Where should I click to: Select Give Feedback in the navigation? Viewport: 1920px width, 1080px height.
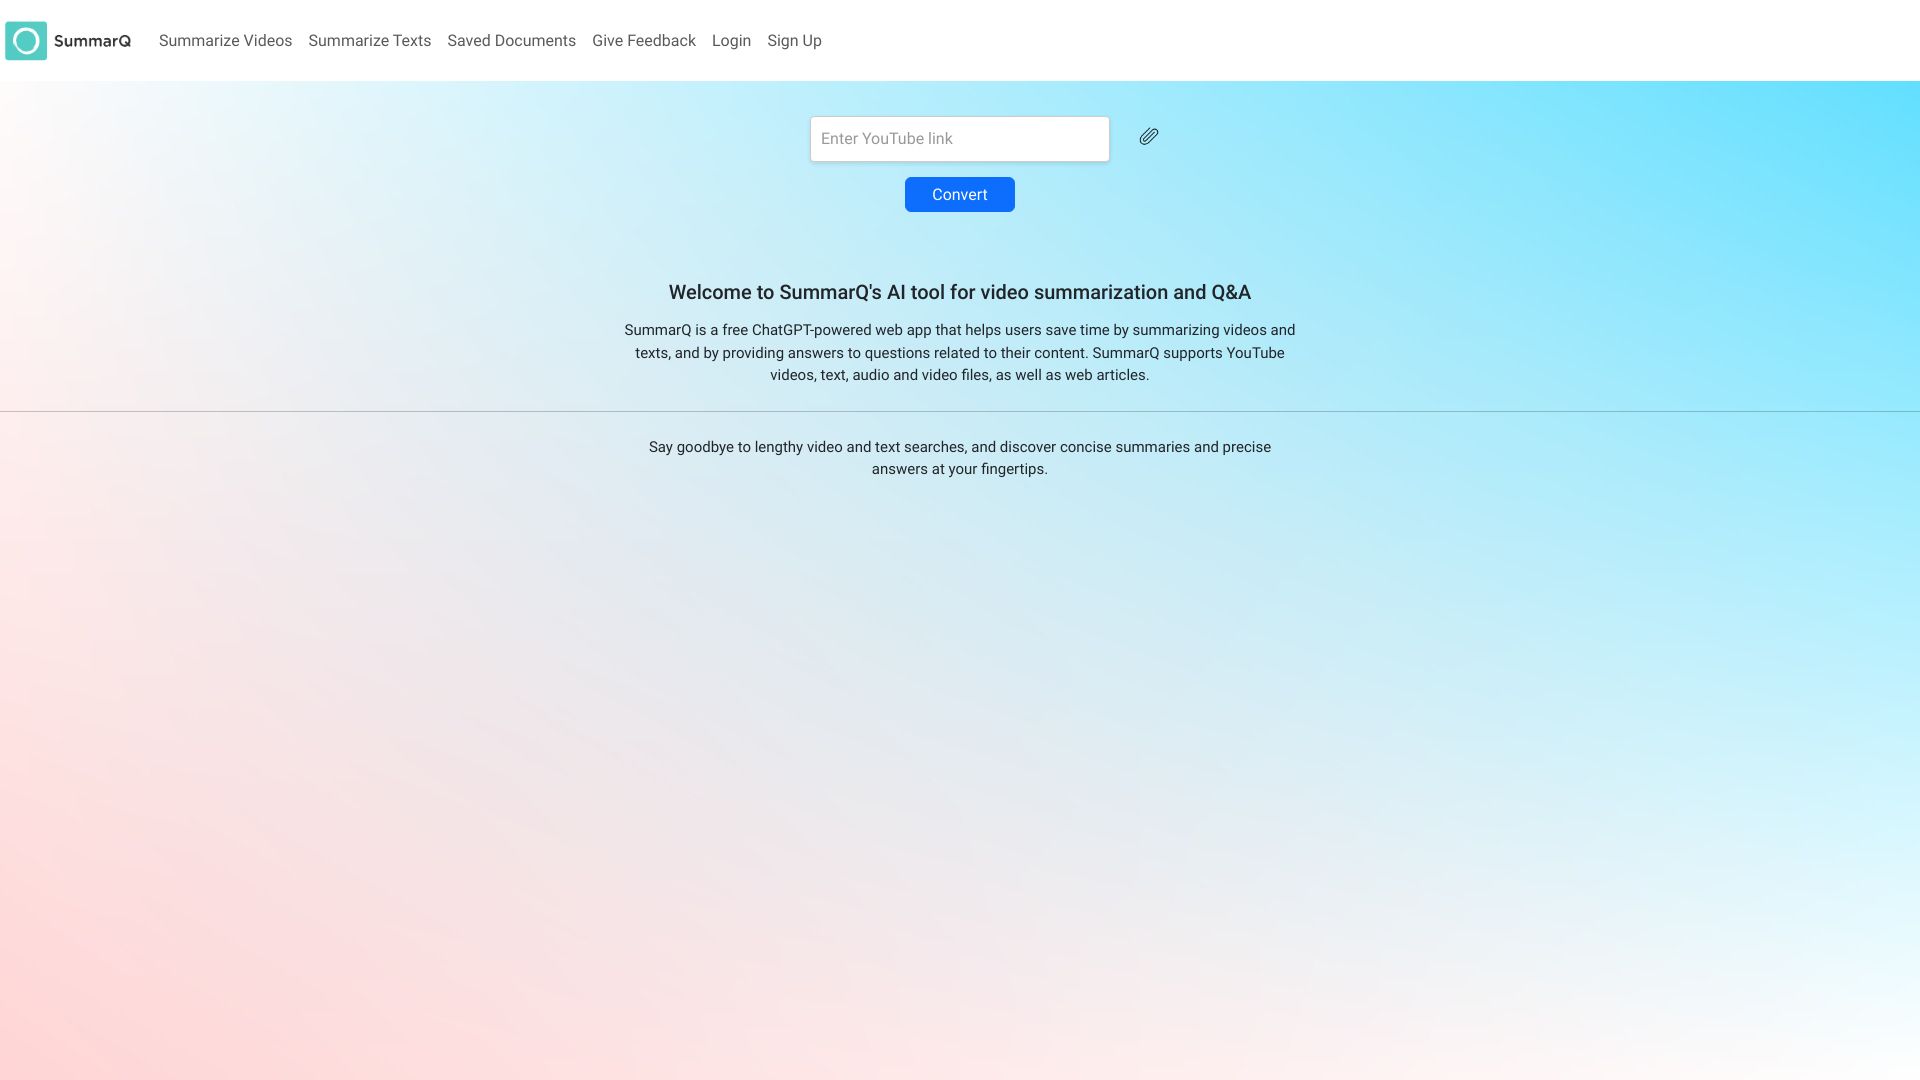[x=643, y=41]
